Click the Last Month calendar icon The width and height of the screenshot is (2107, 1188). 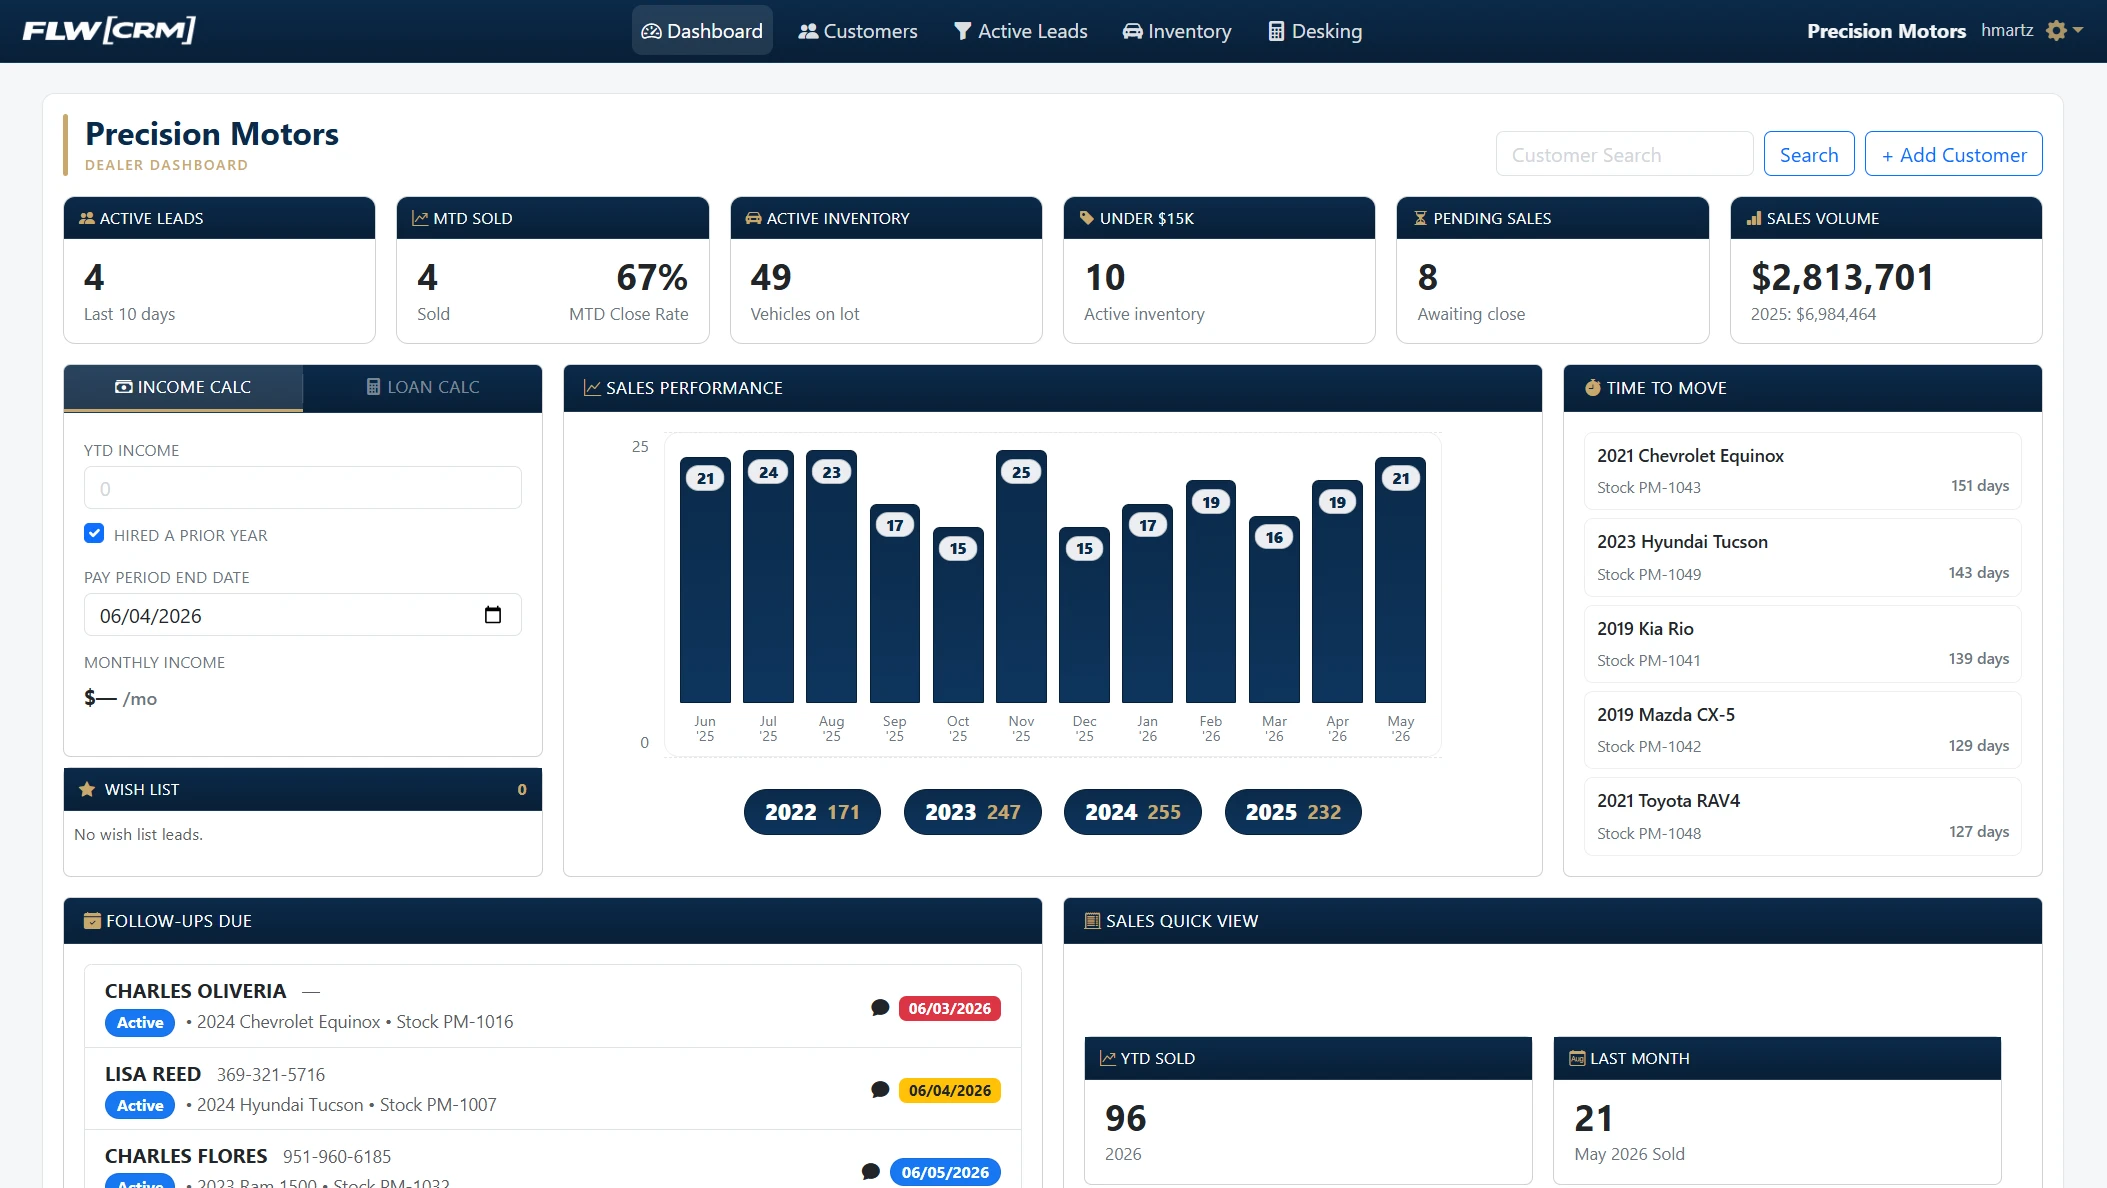(1577, 1058)
